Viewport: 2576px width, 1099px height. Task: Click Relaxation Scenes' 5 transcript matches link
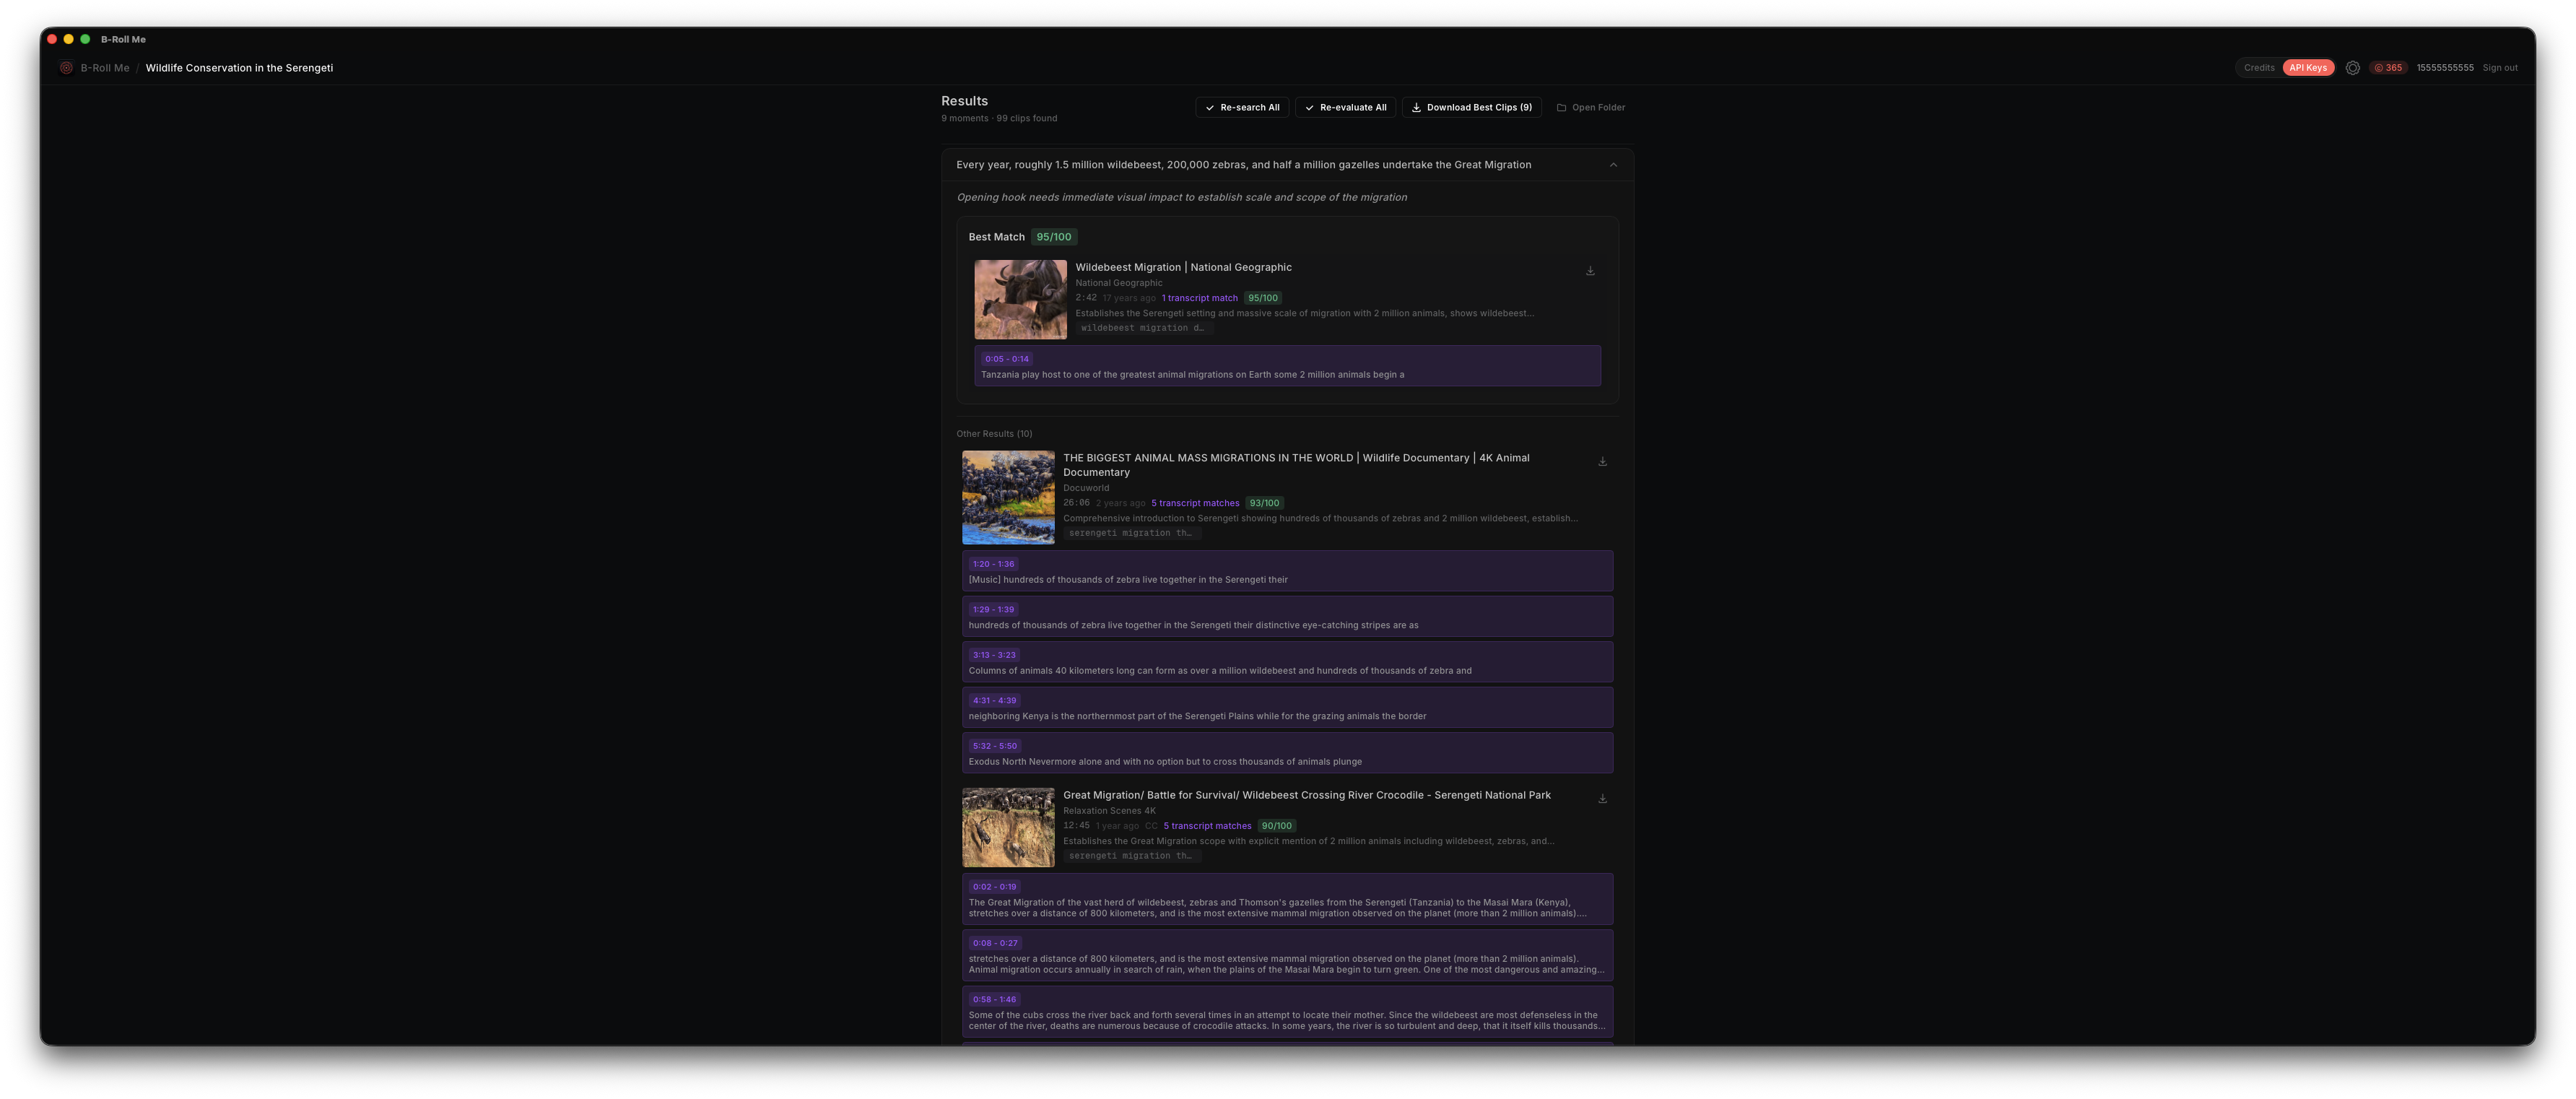click(1207, 826)
